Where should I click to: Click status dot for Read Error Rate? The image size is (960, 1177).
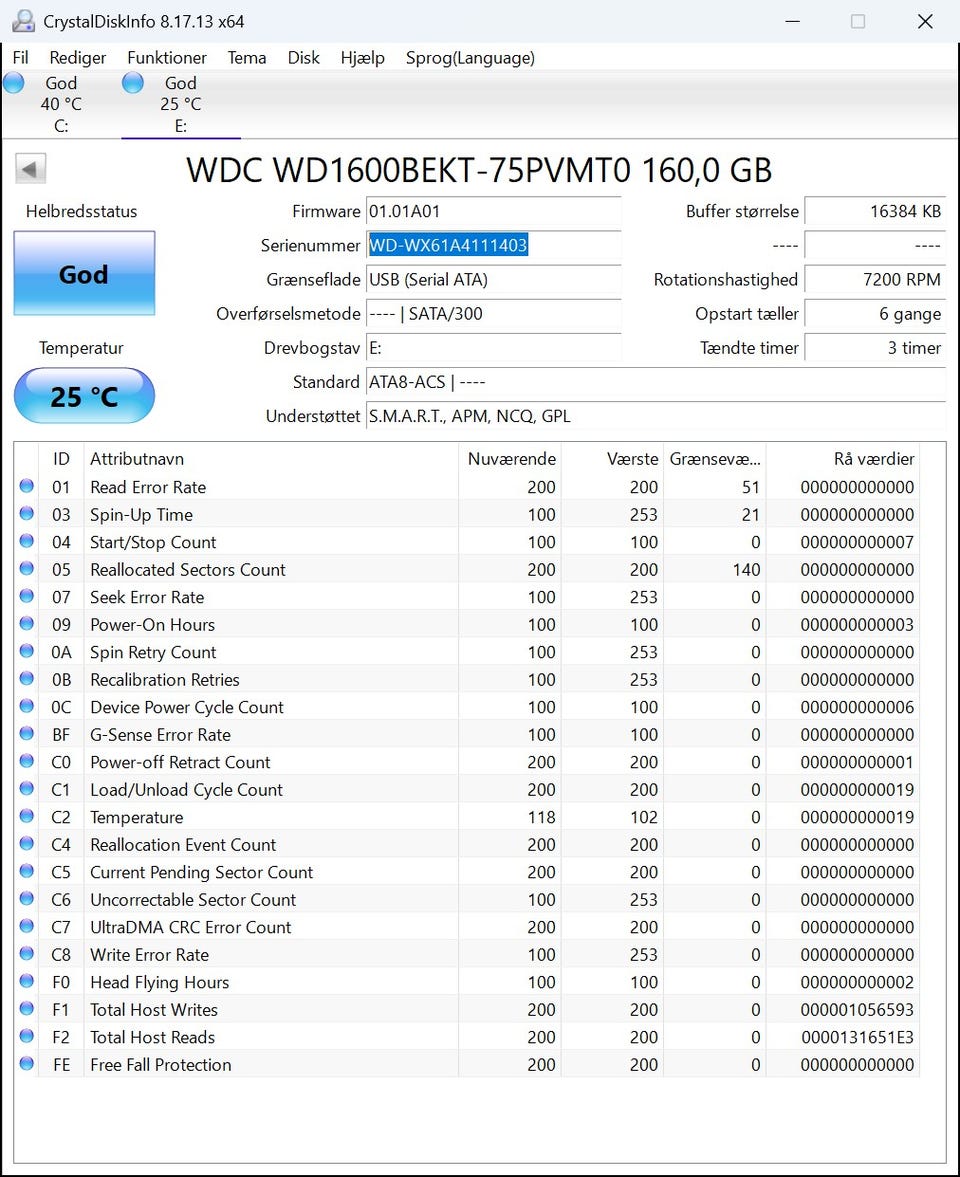coord(27,486)
